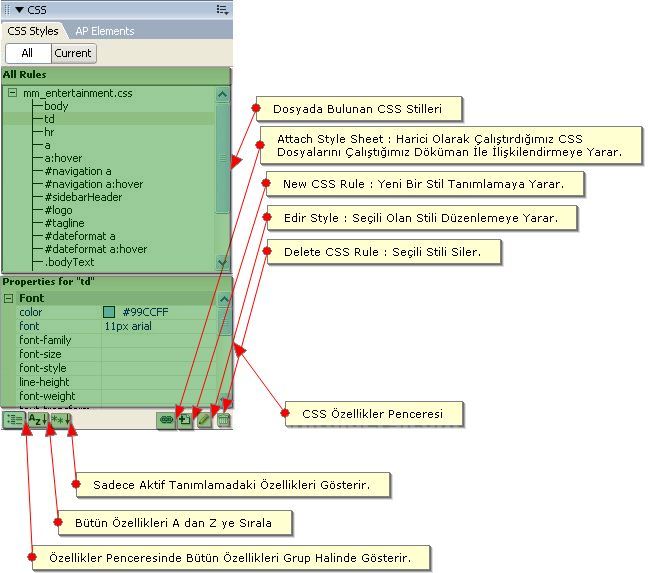This screenshot has height=573, width=648.
Task: Click the Edit Style pencil icon
Action: pos(204,420)
